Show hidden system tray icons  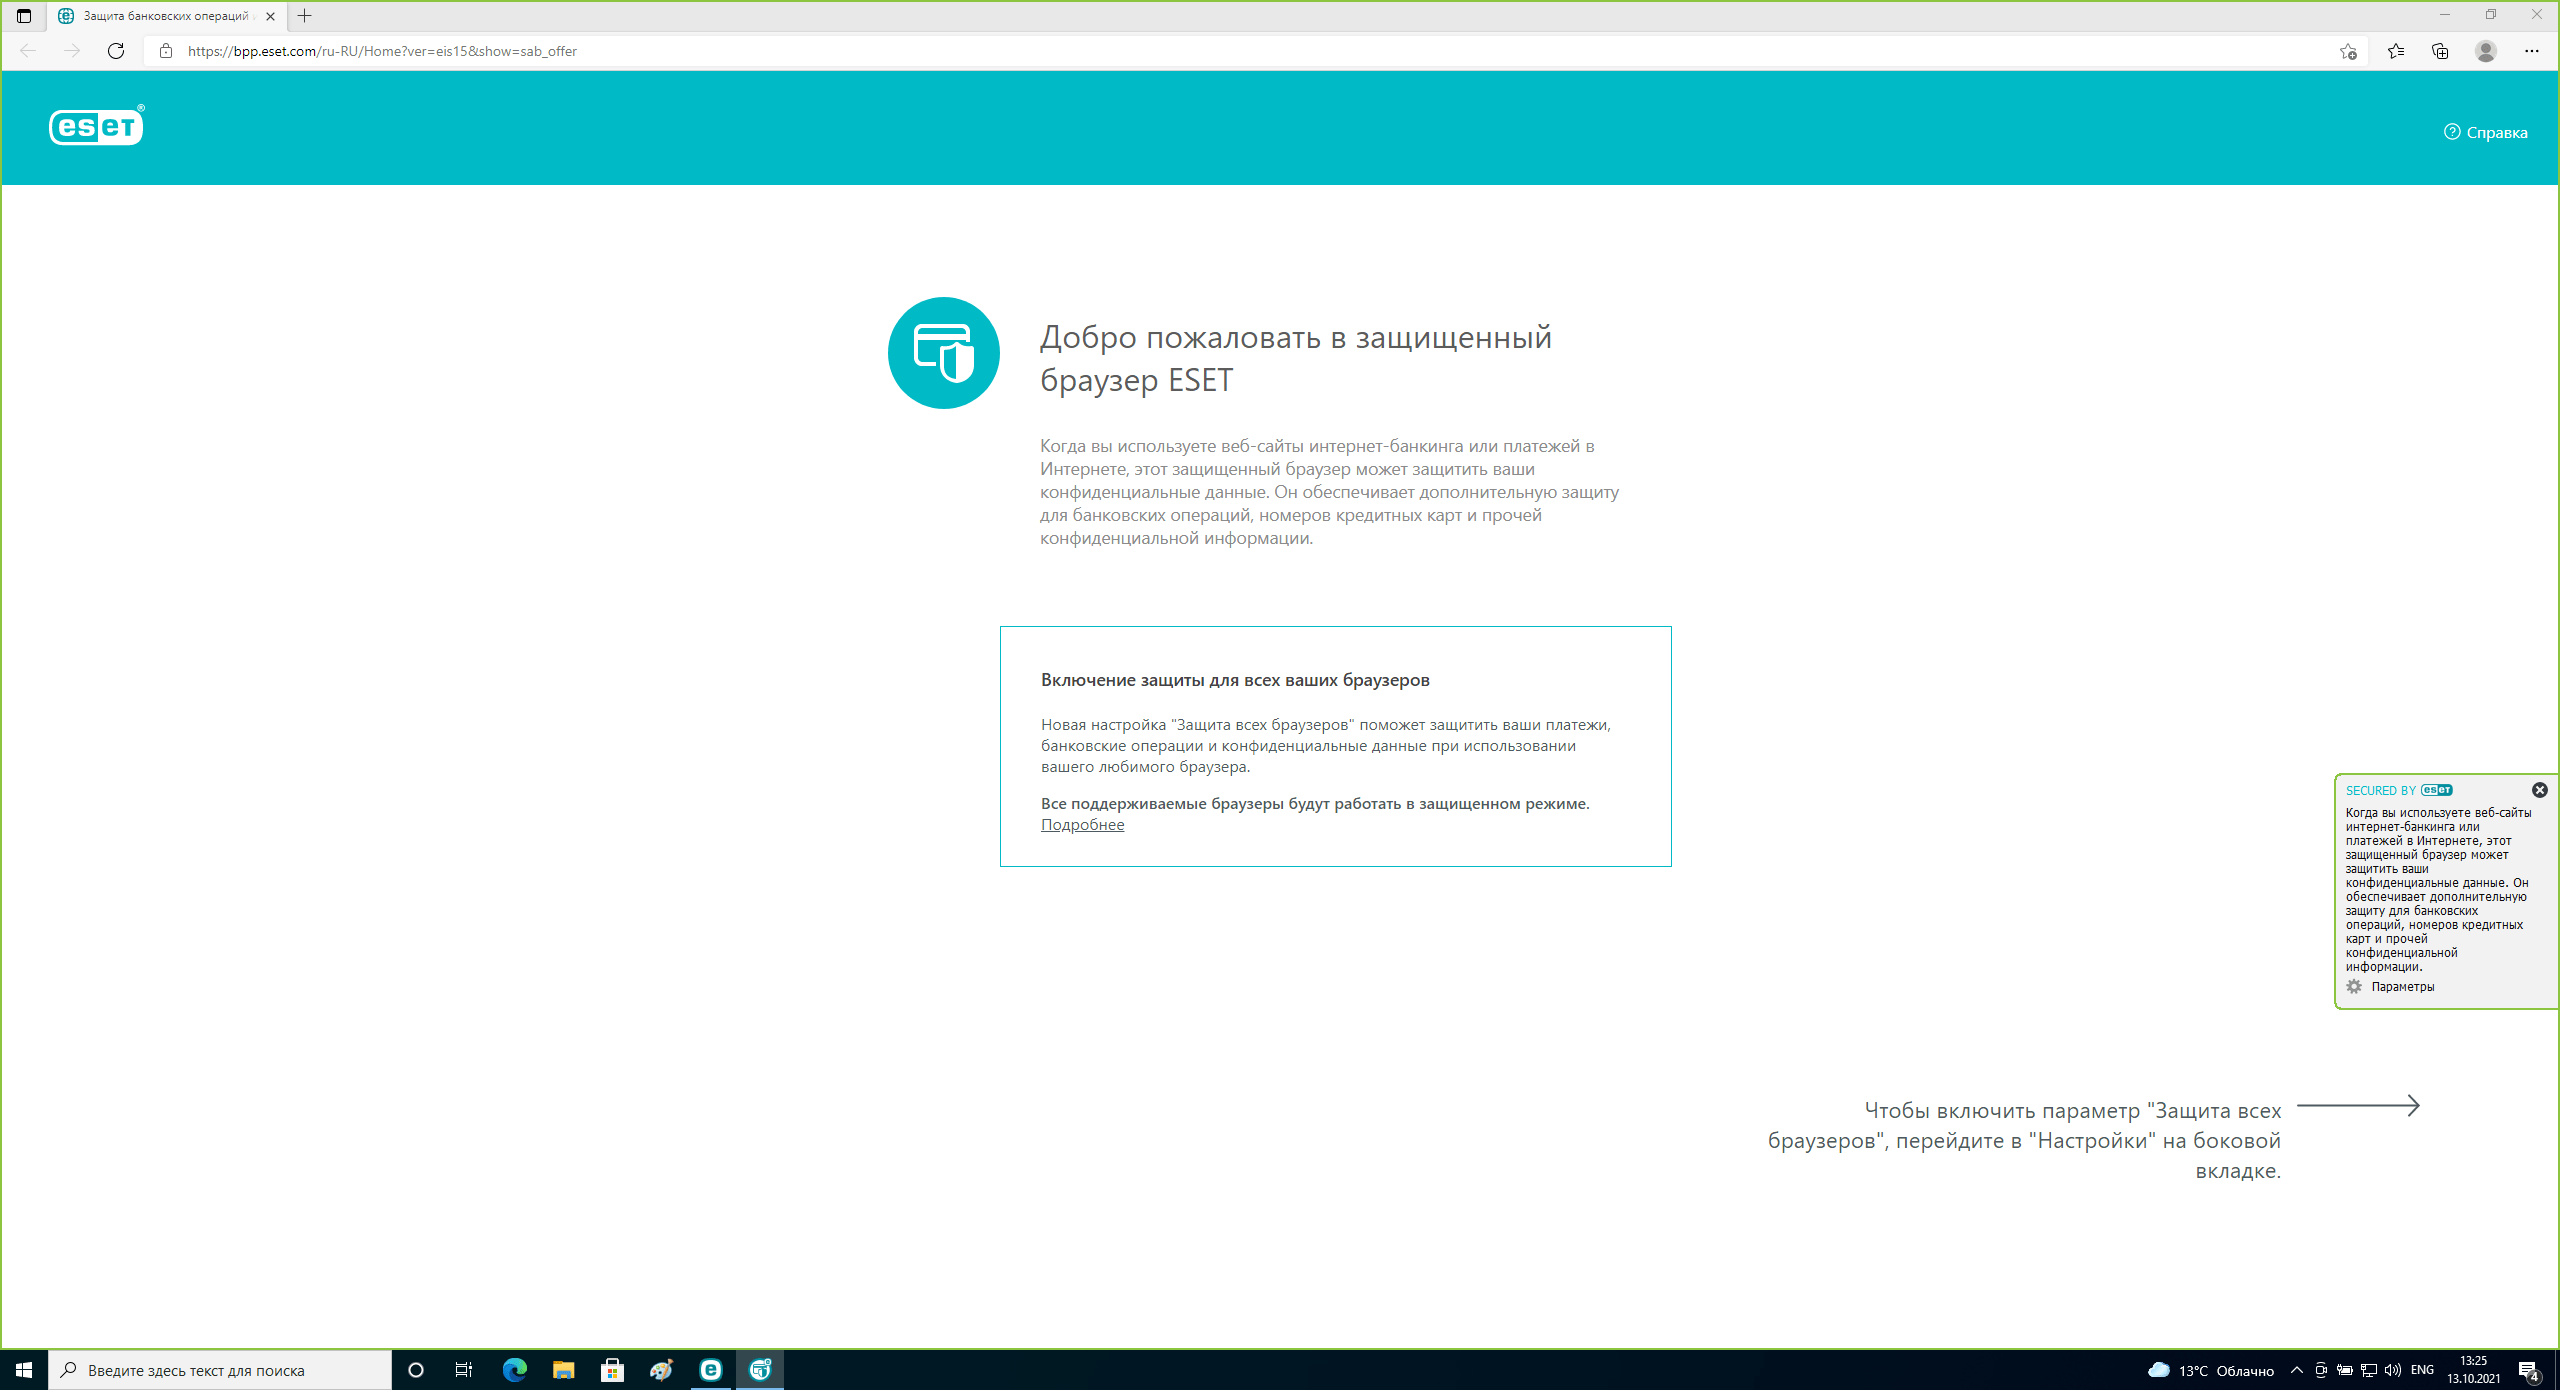(x=2296, y=1370)
